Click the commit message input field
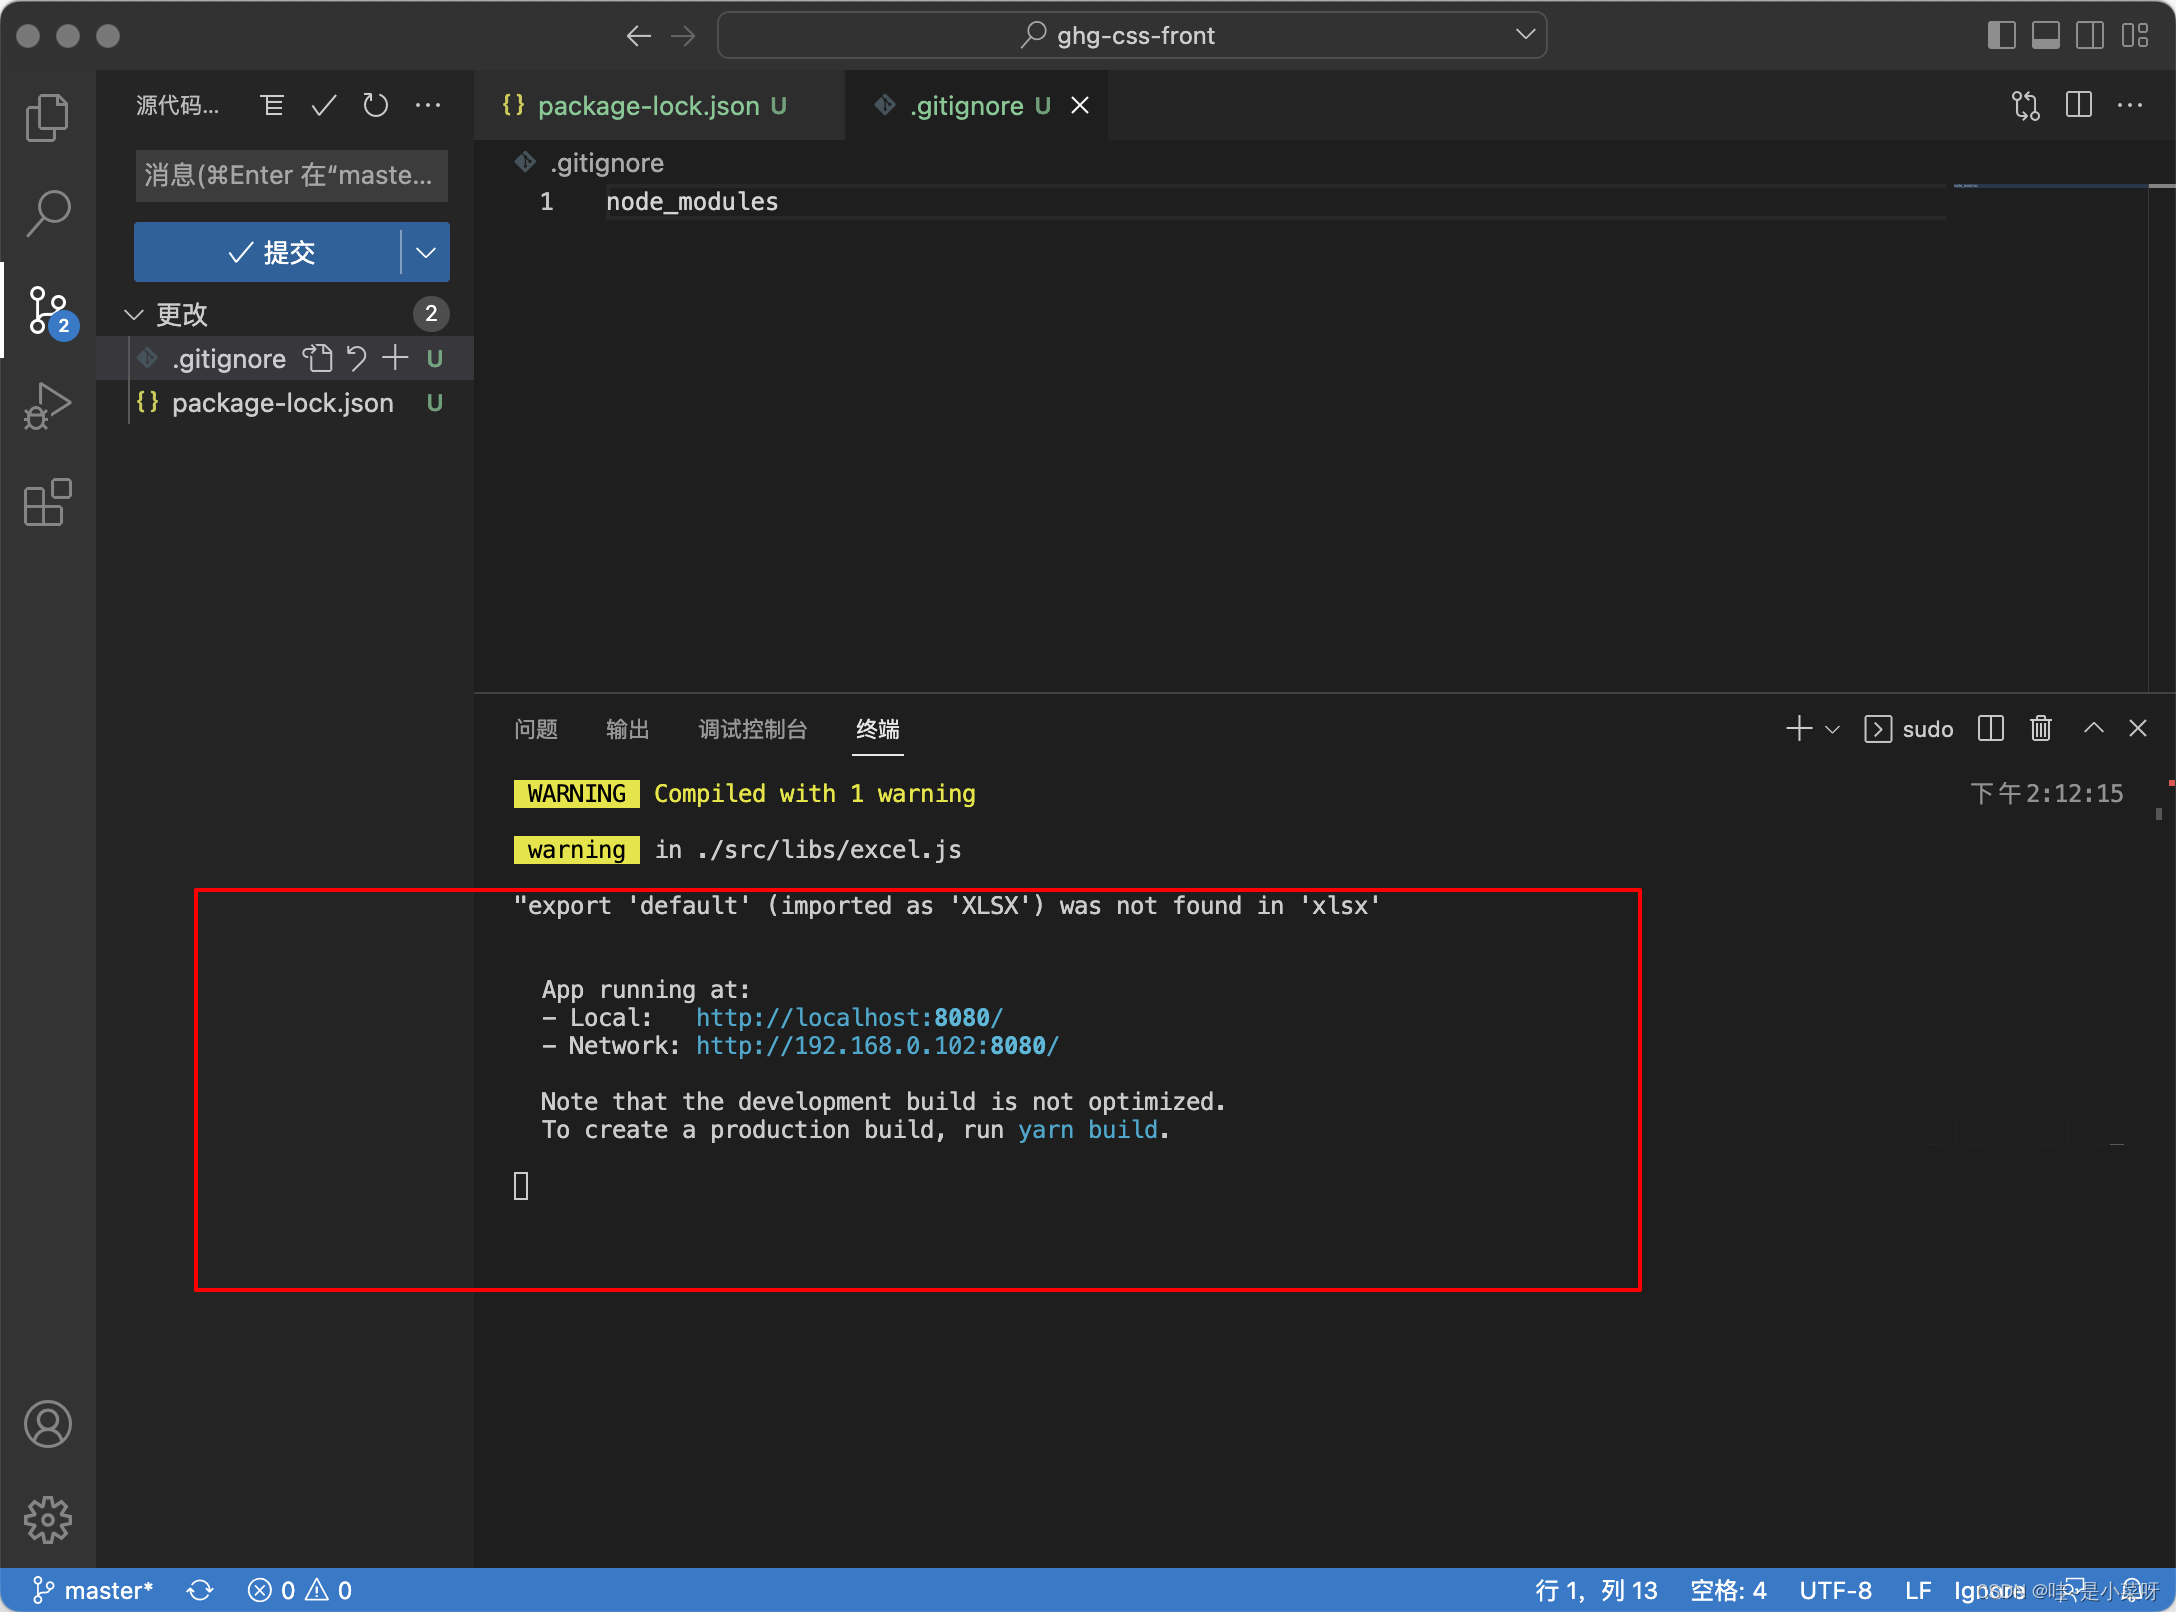Image resolution: width=2176 pixels, height=1612 pixels. (x=291, y=175)
